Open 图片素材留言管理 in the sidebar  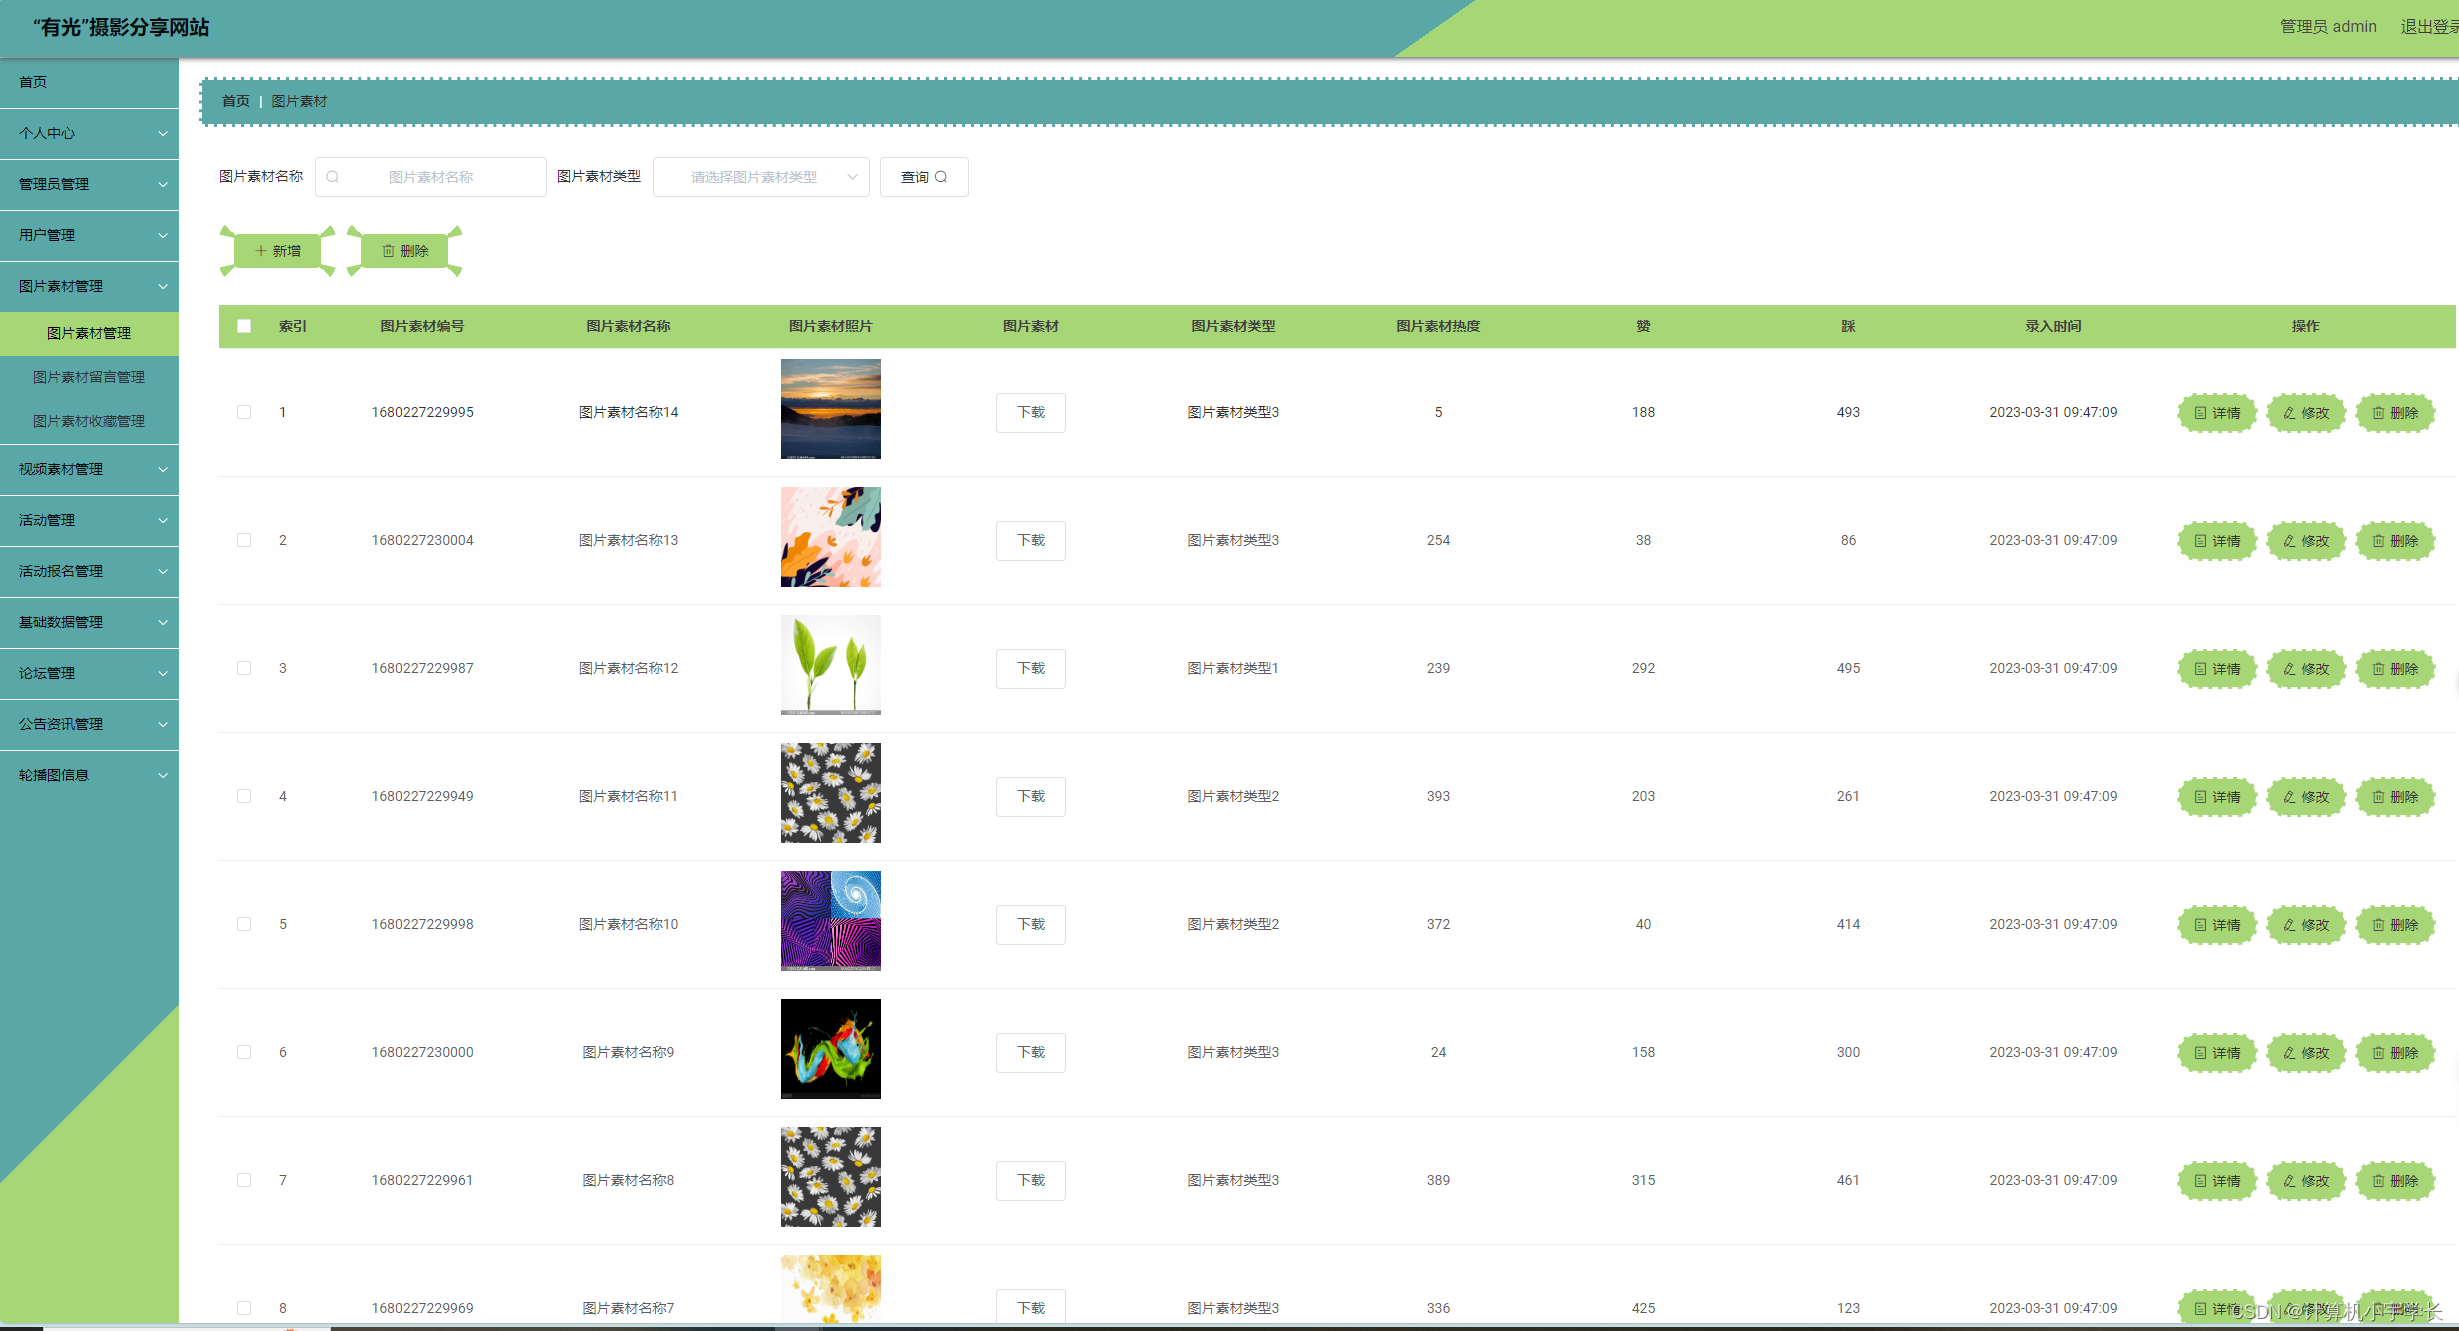[x=89, y=377]
